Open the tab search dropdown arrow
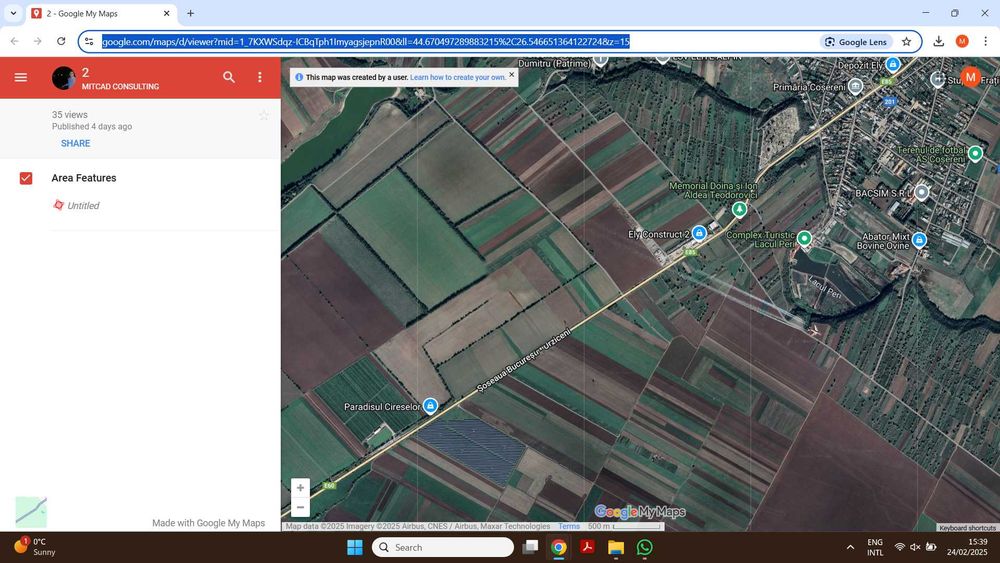Screen dimensions: 1000x563 point(13,13)
